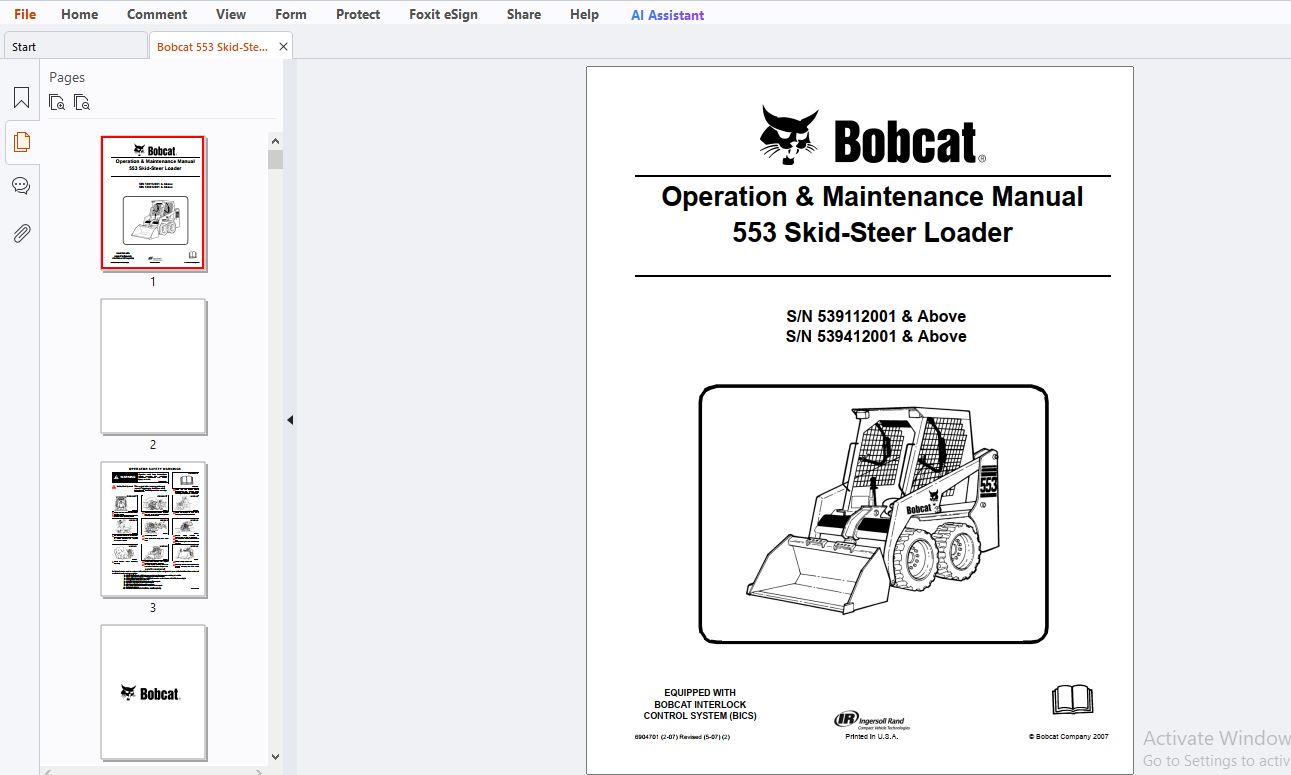Select page 4 Bobcat logo thumbnail
Screen dimensions: 1291x775
[x=153, y=692]
